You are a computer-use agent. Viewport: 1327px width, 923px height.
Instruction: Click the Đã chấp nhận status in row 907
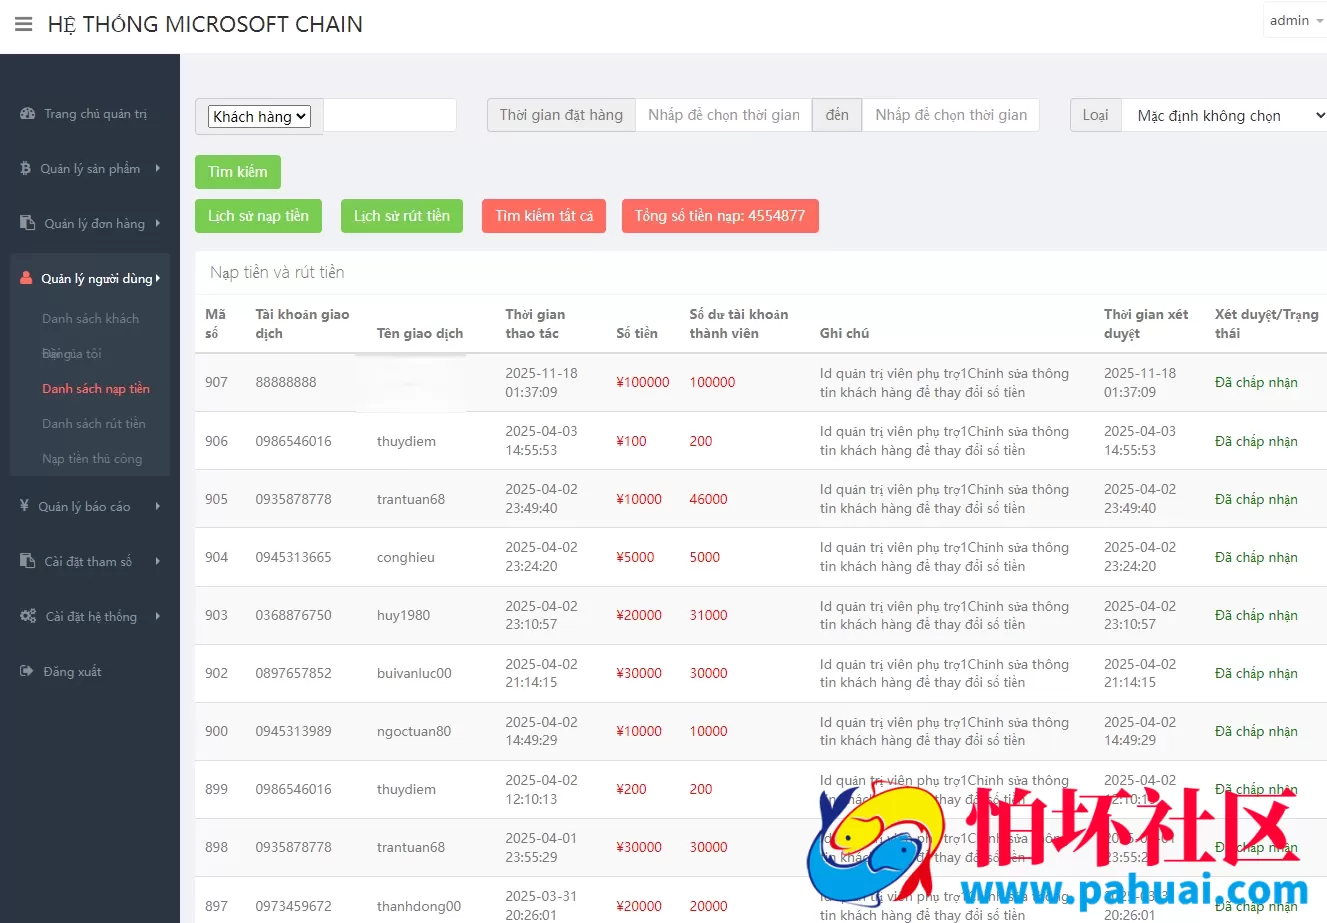[x=1256, y=382]
